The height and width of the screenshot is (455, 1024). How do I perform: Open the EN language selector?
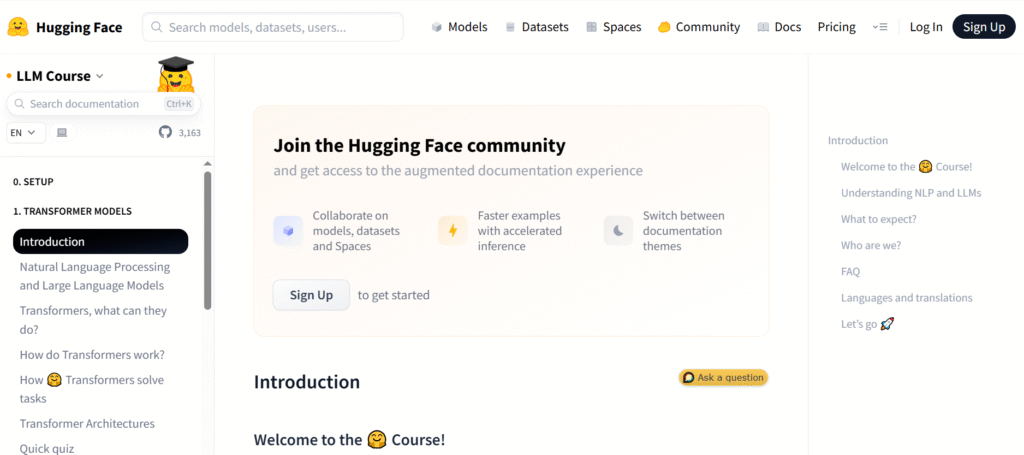(26, 133)
